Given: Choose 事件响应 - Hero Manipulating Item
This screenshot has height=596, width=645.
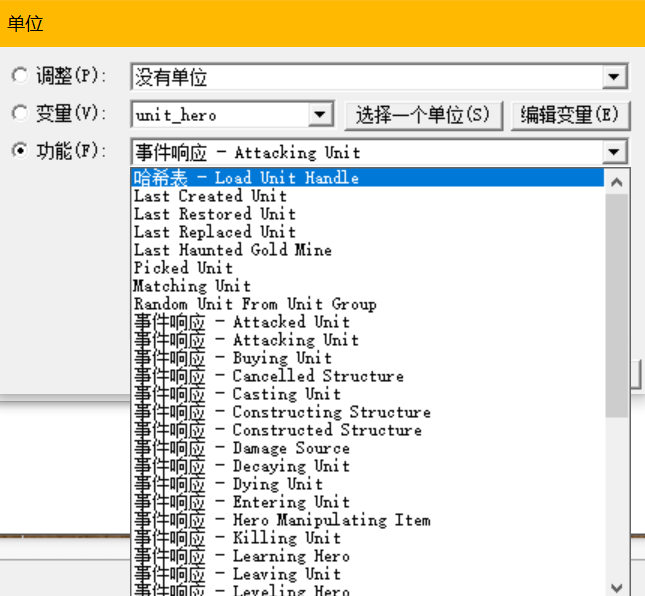Looking at the screenshot, I should click(282, 520).
